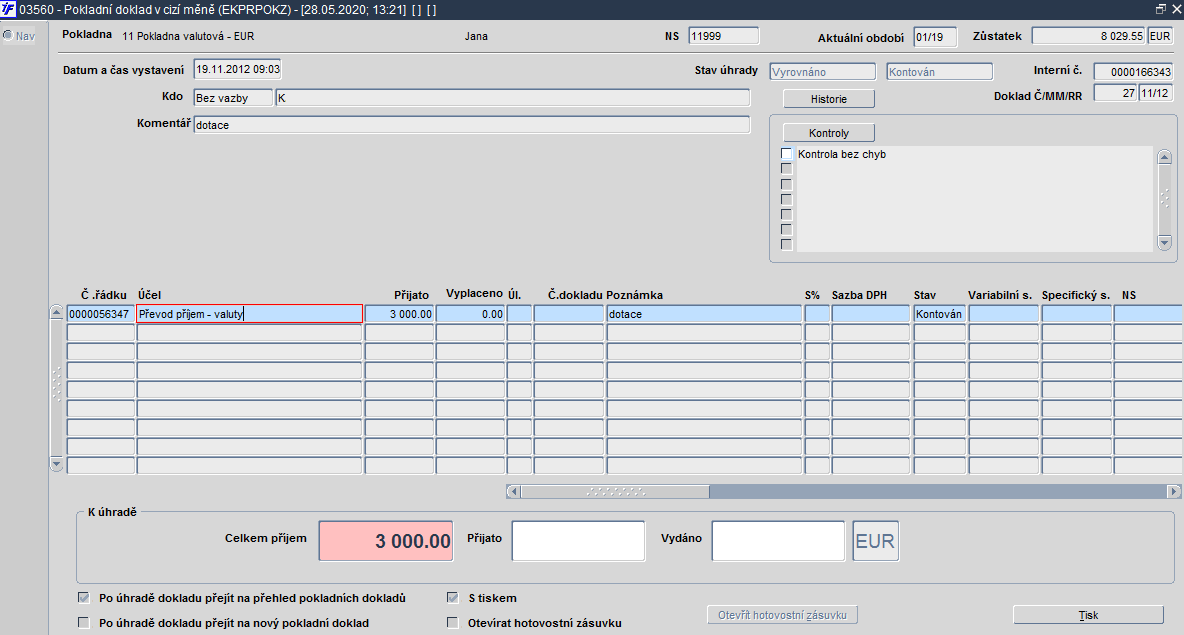Image resolution: width=1184 pixels, height=635 pixels.
Task: Click the rows table scroll up arrow
Action: coord(57,312)
